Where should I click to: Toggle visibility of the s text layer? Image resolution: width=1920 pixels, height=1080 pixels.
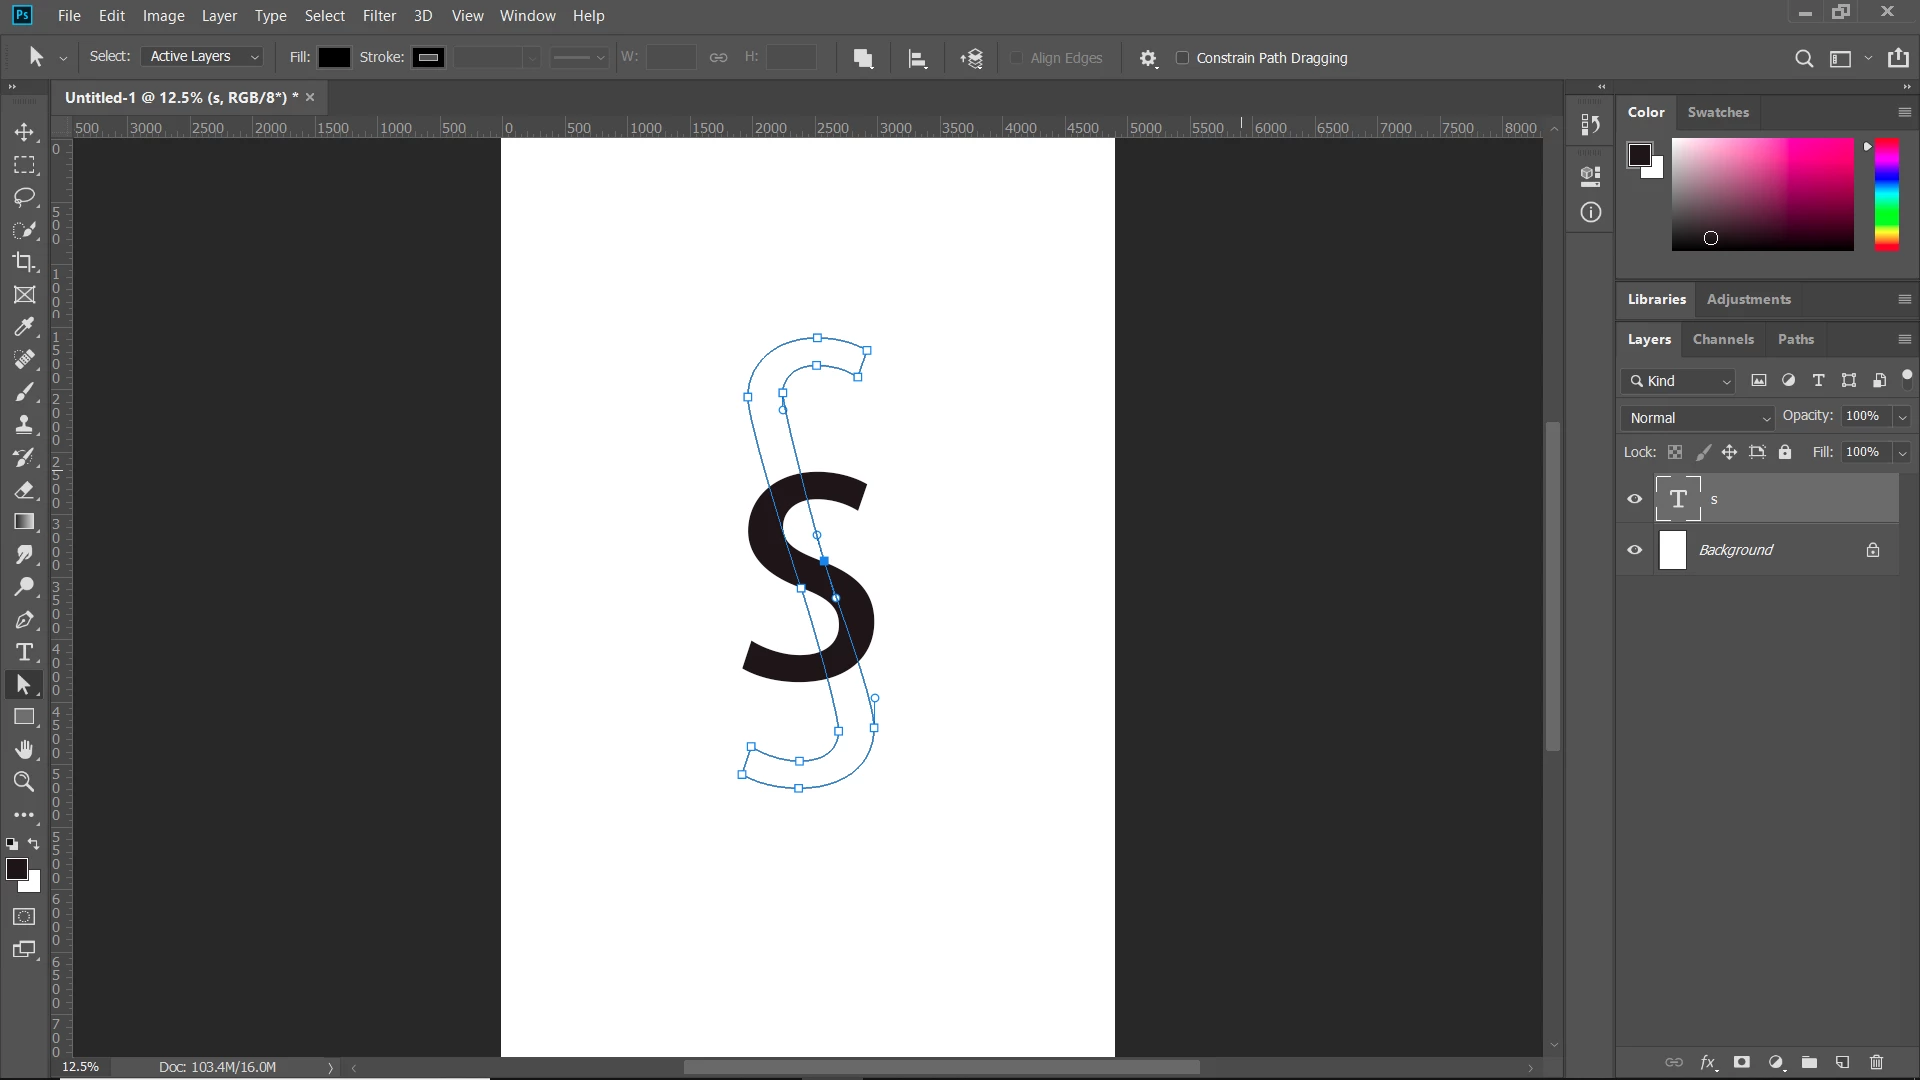pyautogui.click(x=1635, y=499)
